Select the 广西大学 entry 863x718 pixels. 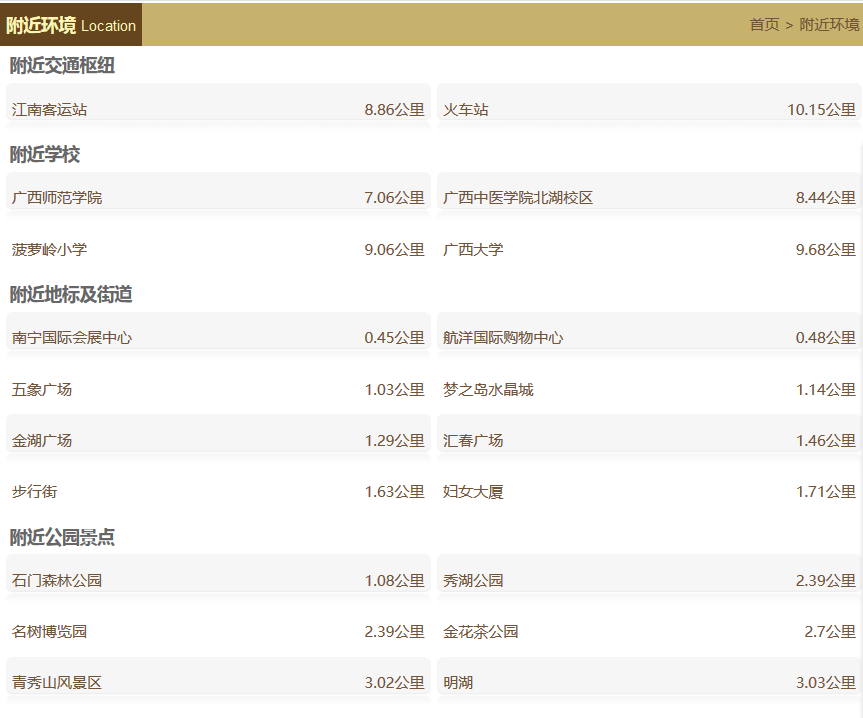pyautogui.click(x=473, y=250)
